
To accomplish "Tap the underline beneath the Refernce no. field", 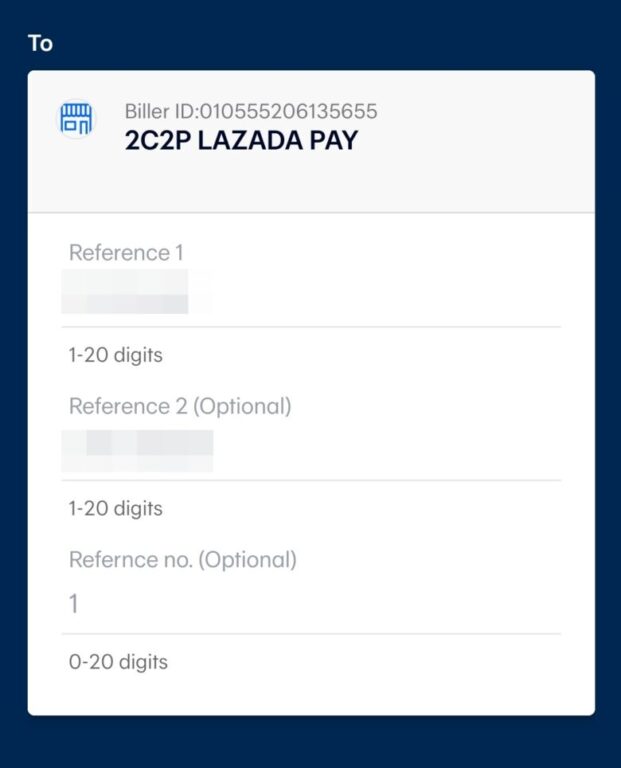I will [x=310, y=634].
